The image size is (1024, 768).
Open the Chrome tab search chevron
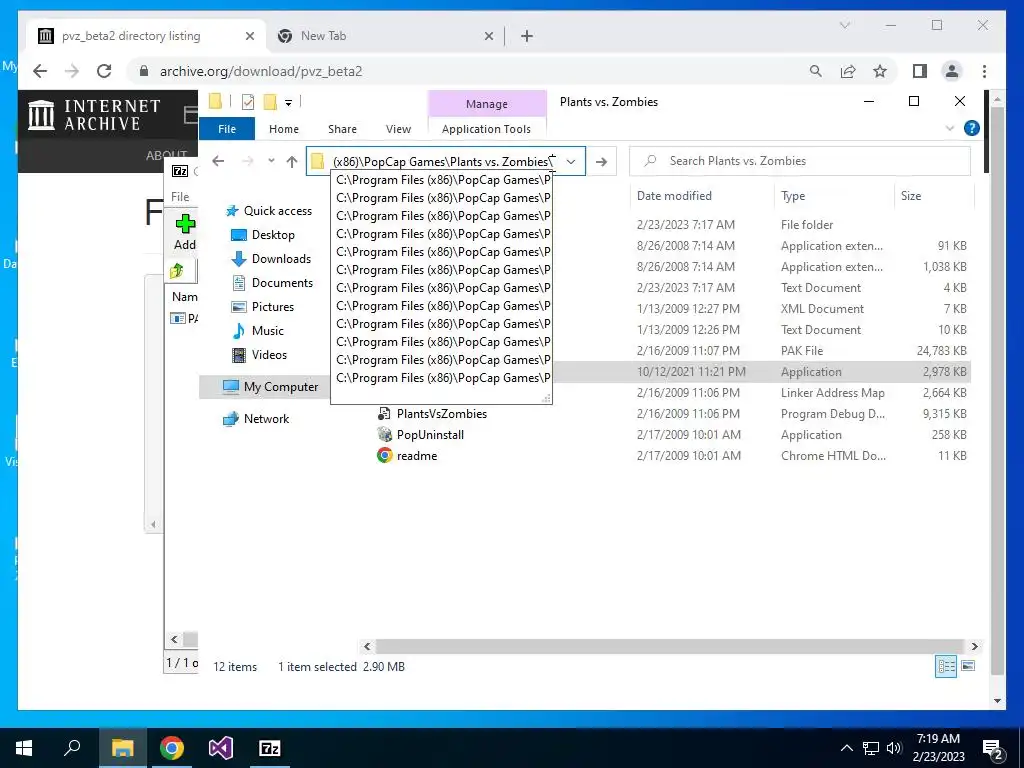[844, 25]
